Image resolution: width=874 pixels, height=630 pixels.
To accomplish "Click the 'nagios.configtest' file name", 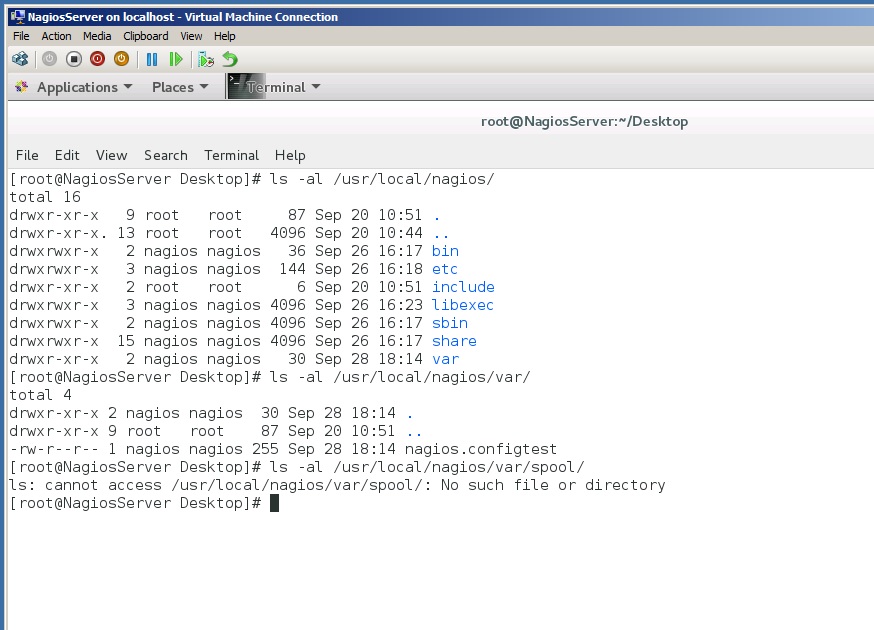I will click(480, 449).
